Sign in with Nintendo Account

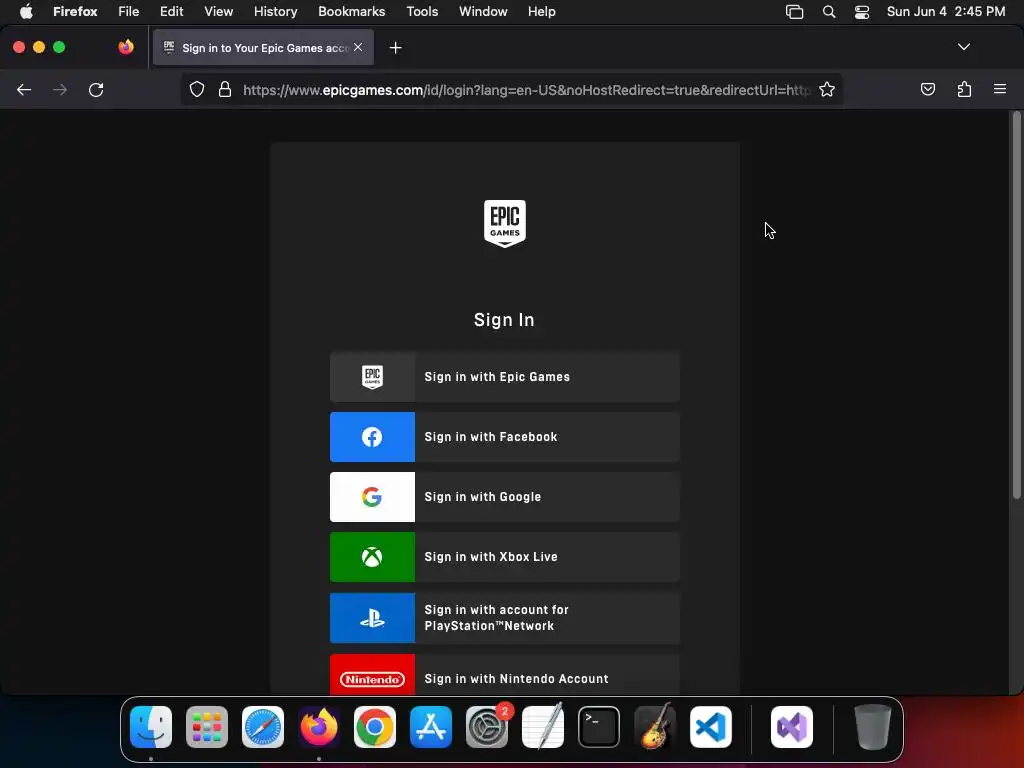[505, 675]
